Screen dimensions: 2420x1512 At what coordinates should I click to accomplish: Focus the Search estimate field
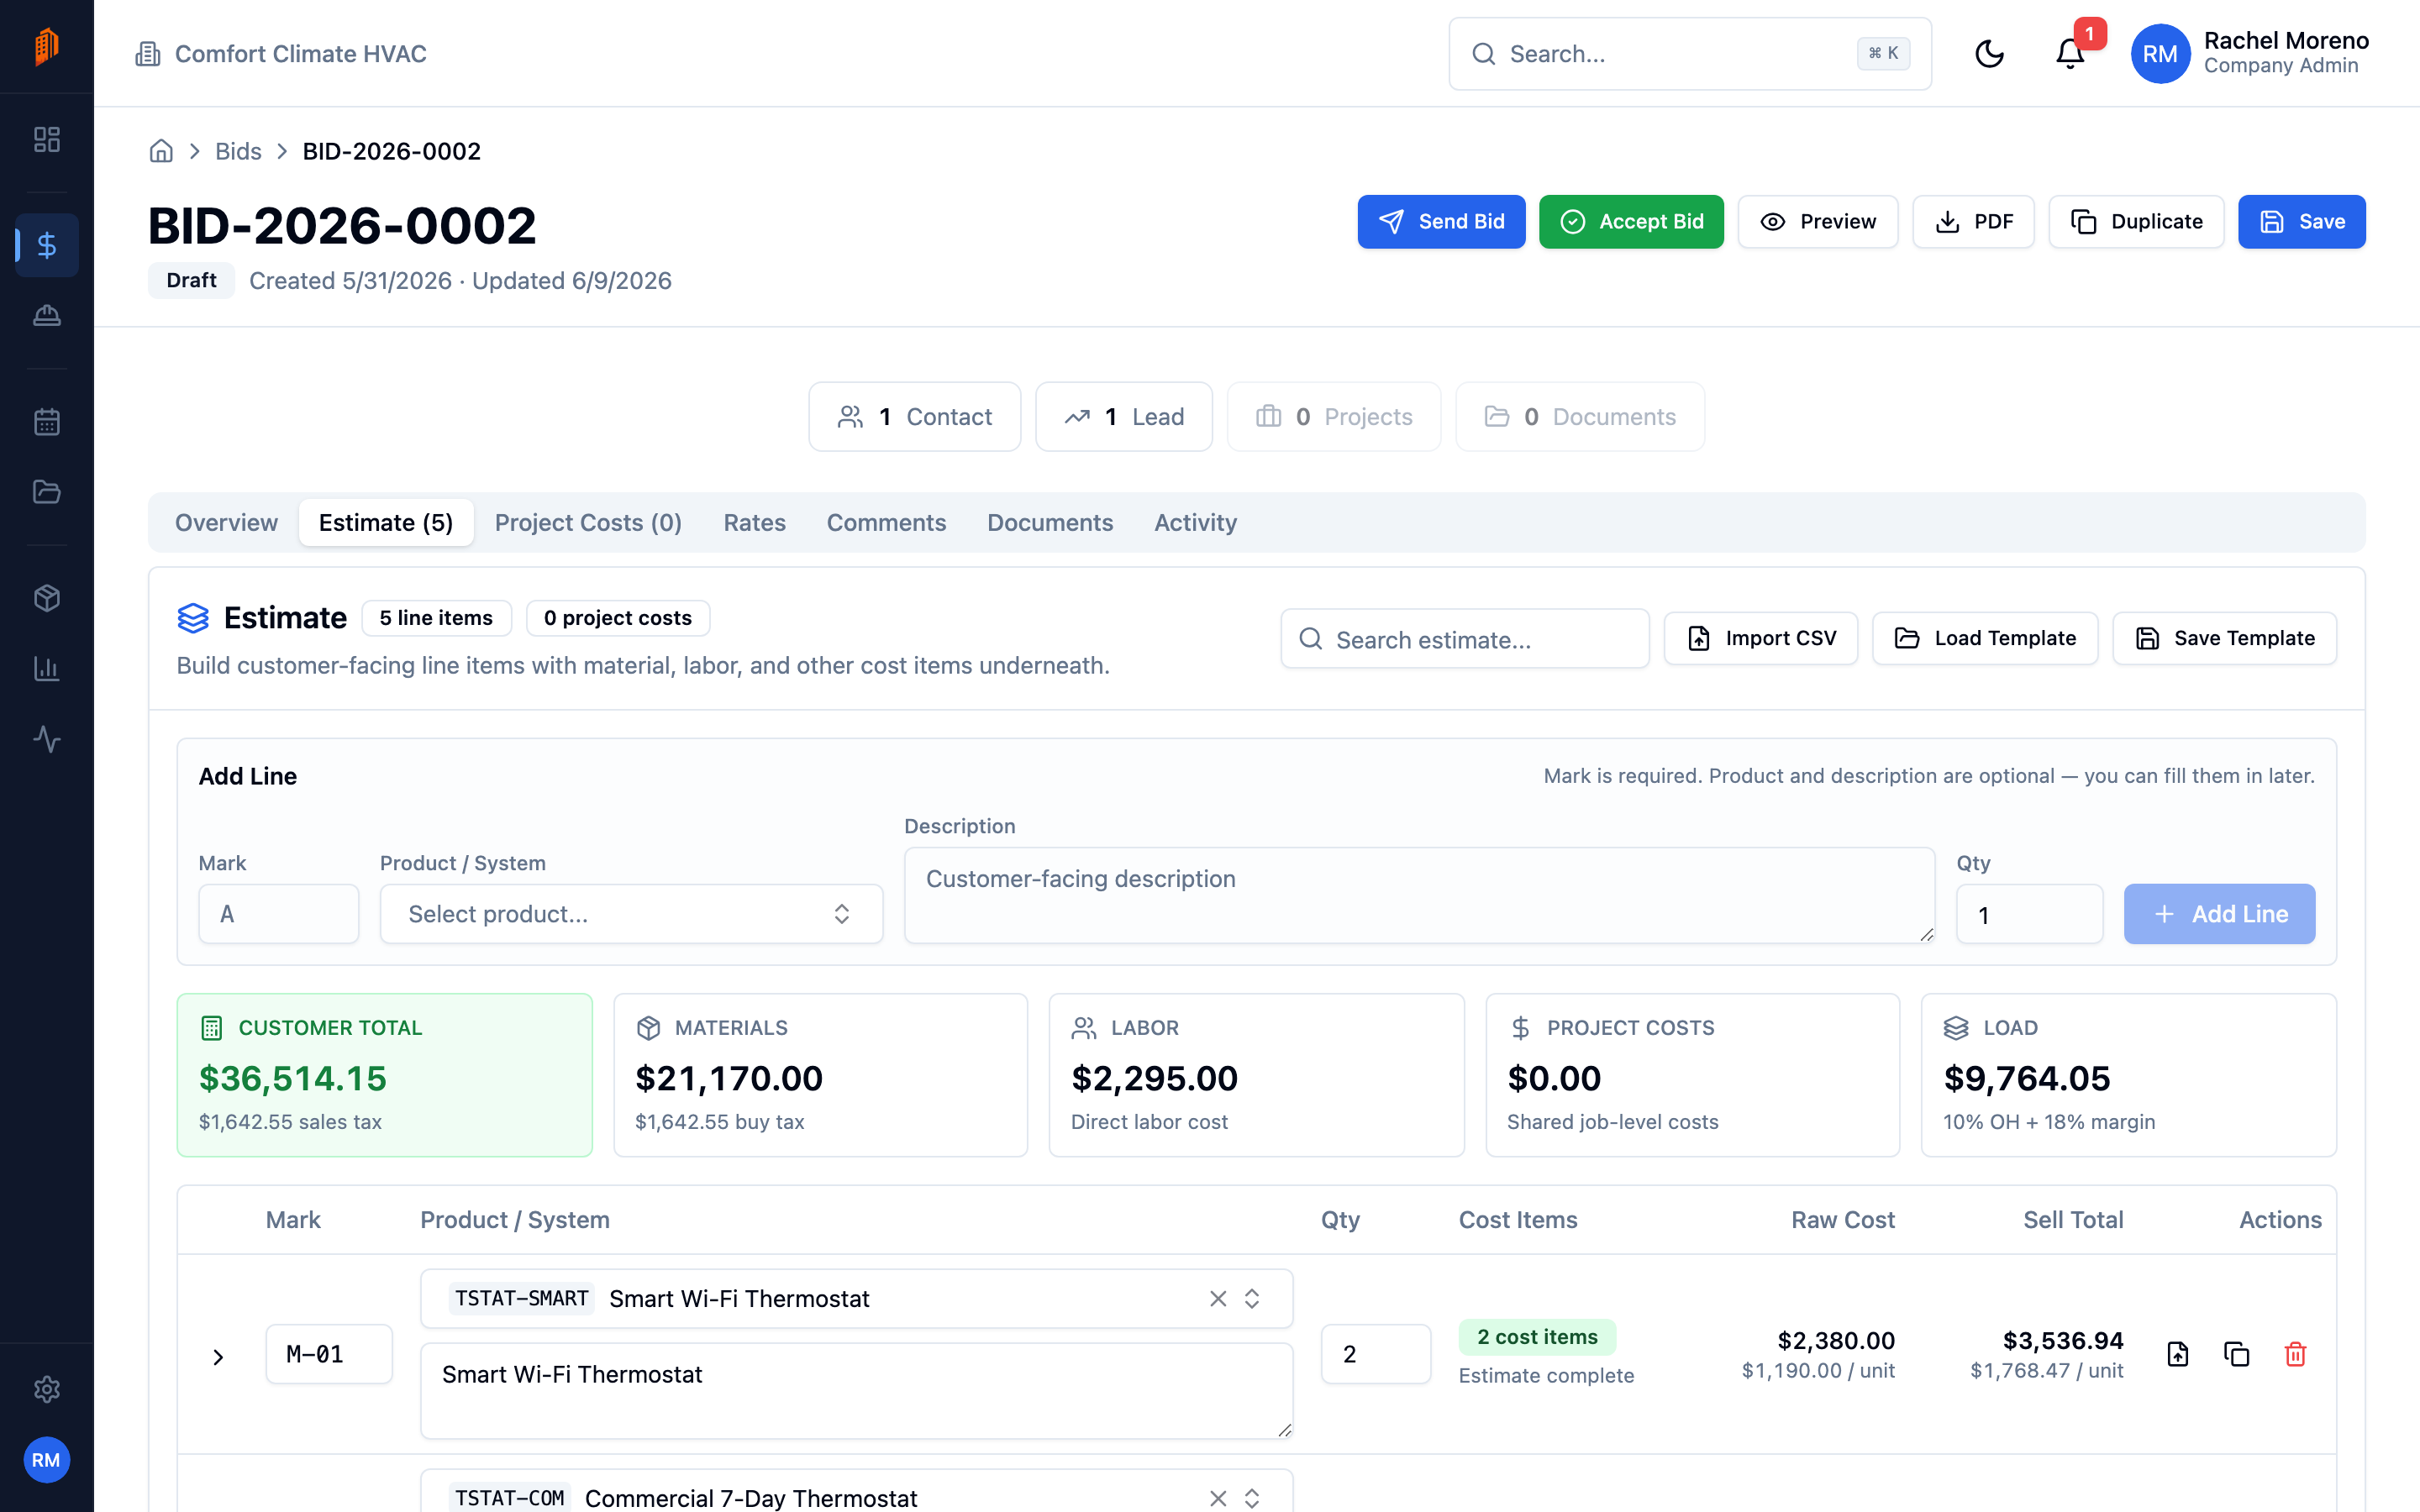coord(1465,638)
